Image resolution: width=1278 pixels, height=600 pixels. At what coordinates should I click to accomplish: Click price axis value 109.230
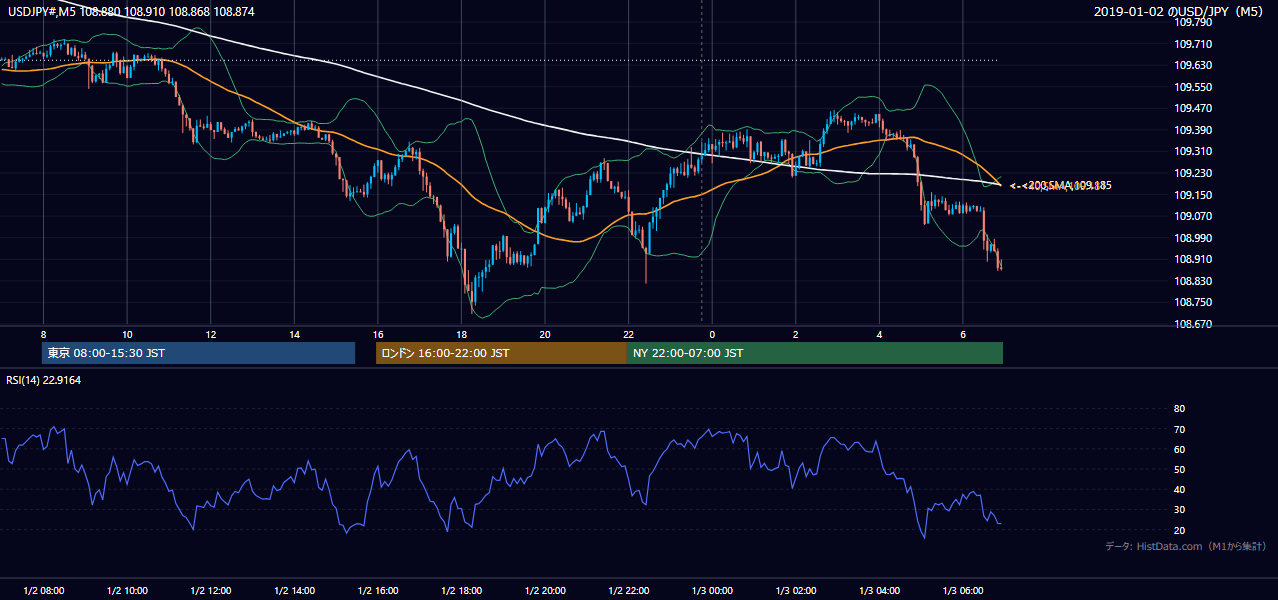(x=1193, y=173)
